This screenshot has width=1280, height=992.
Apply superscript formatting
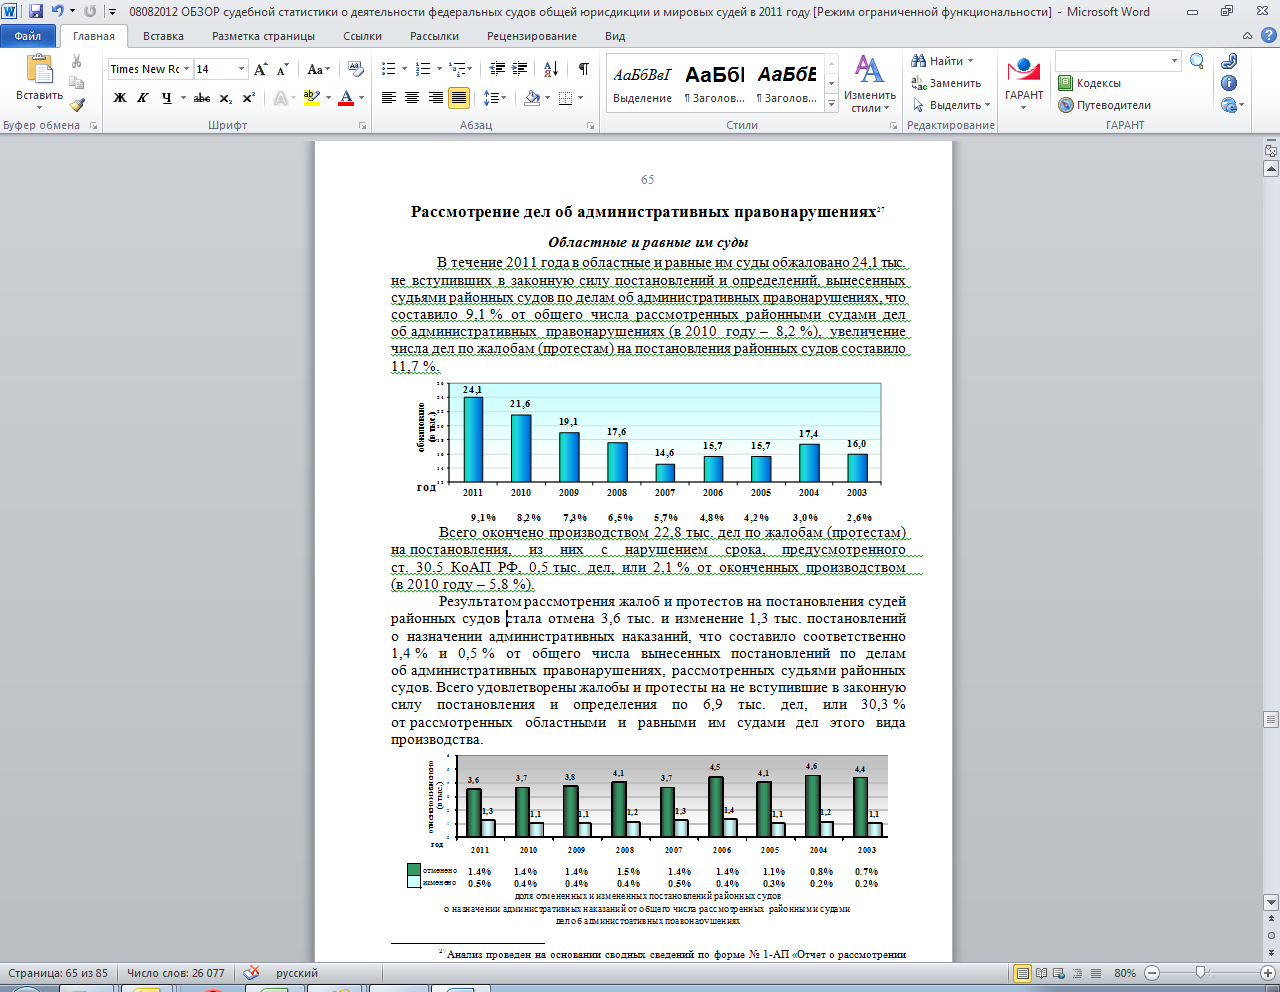[x=249, y=98]
